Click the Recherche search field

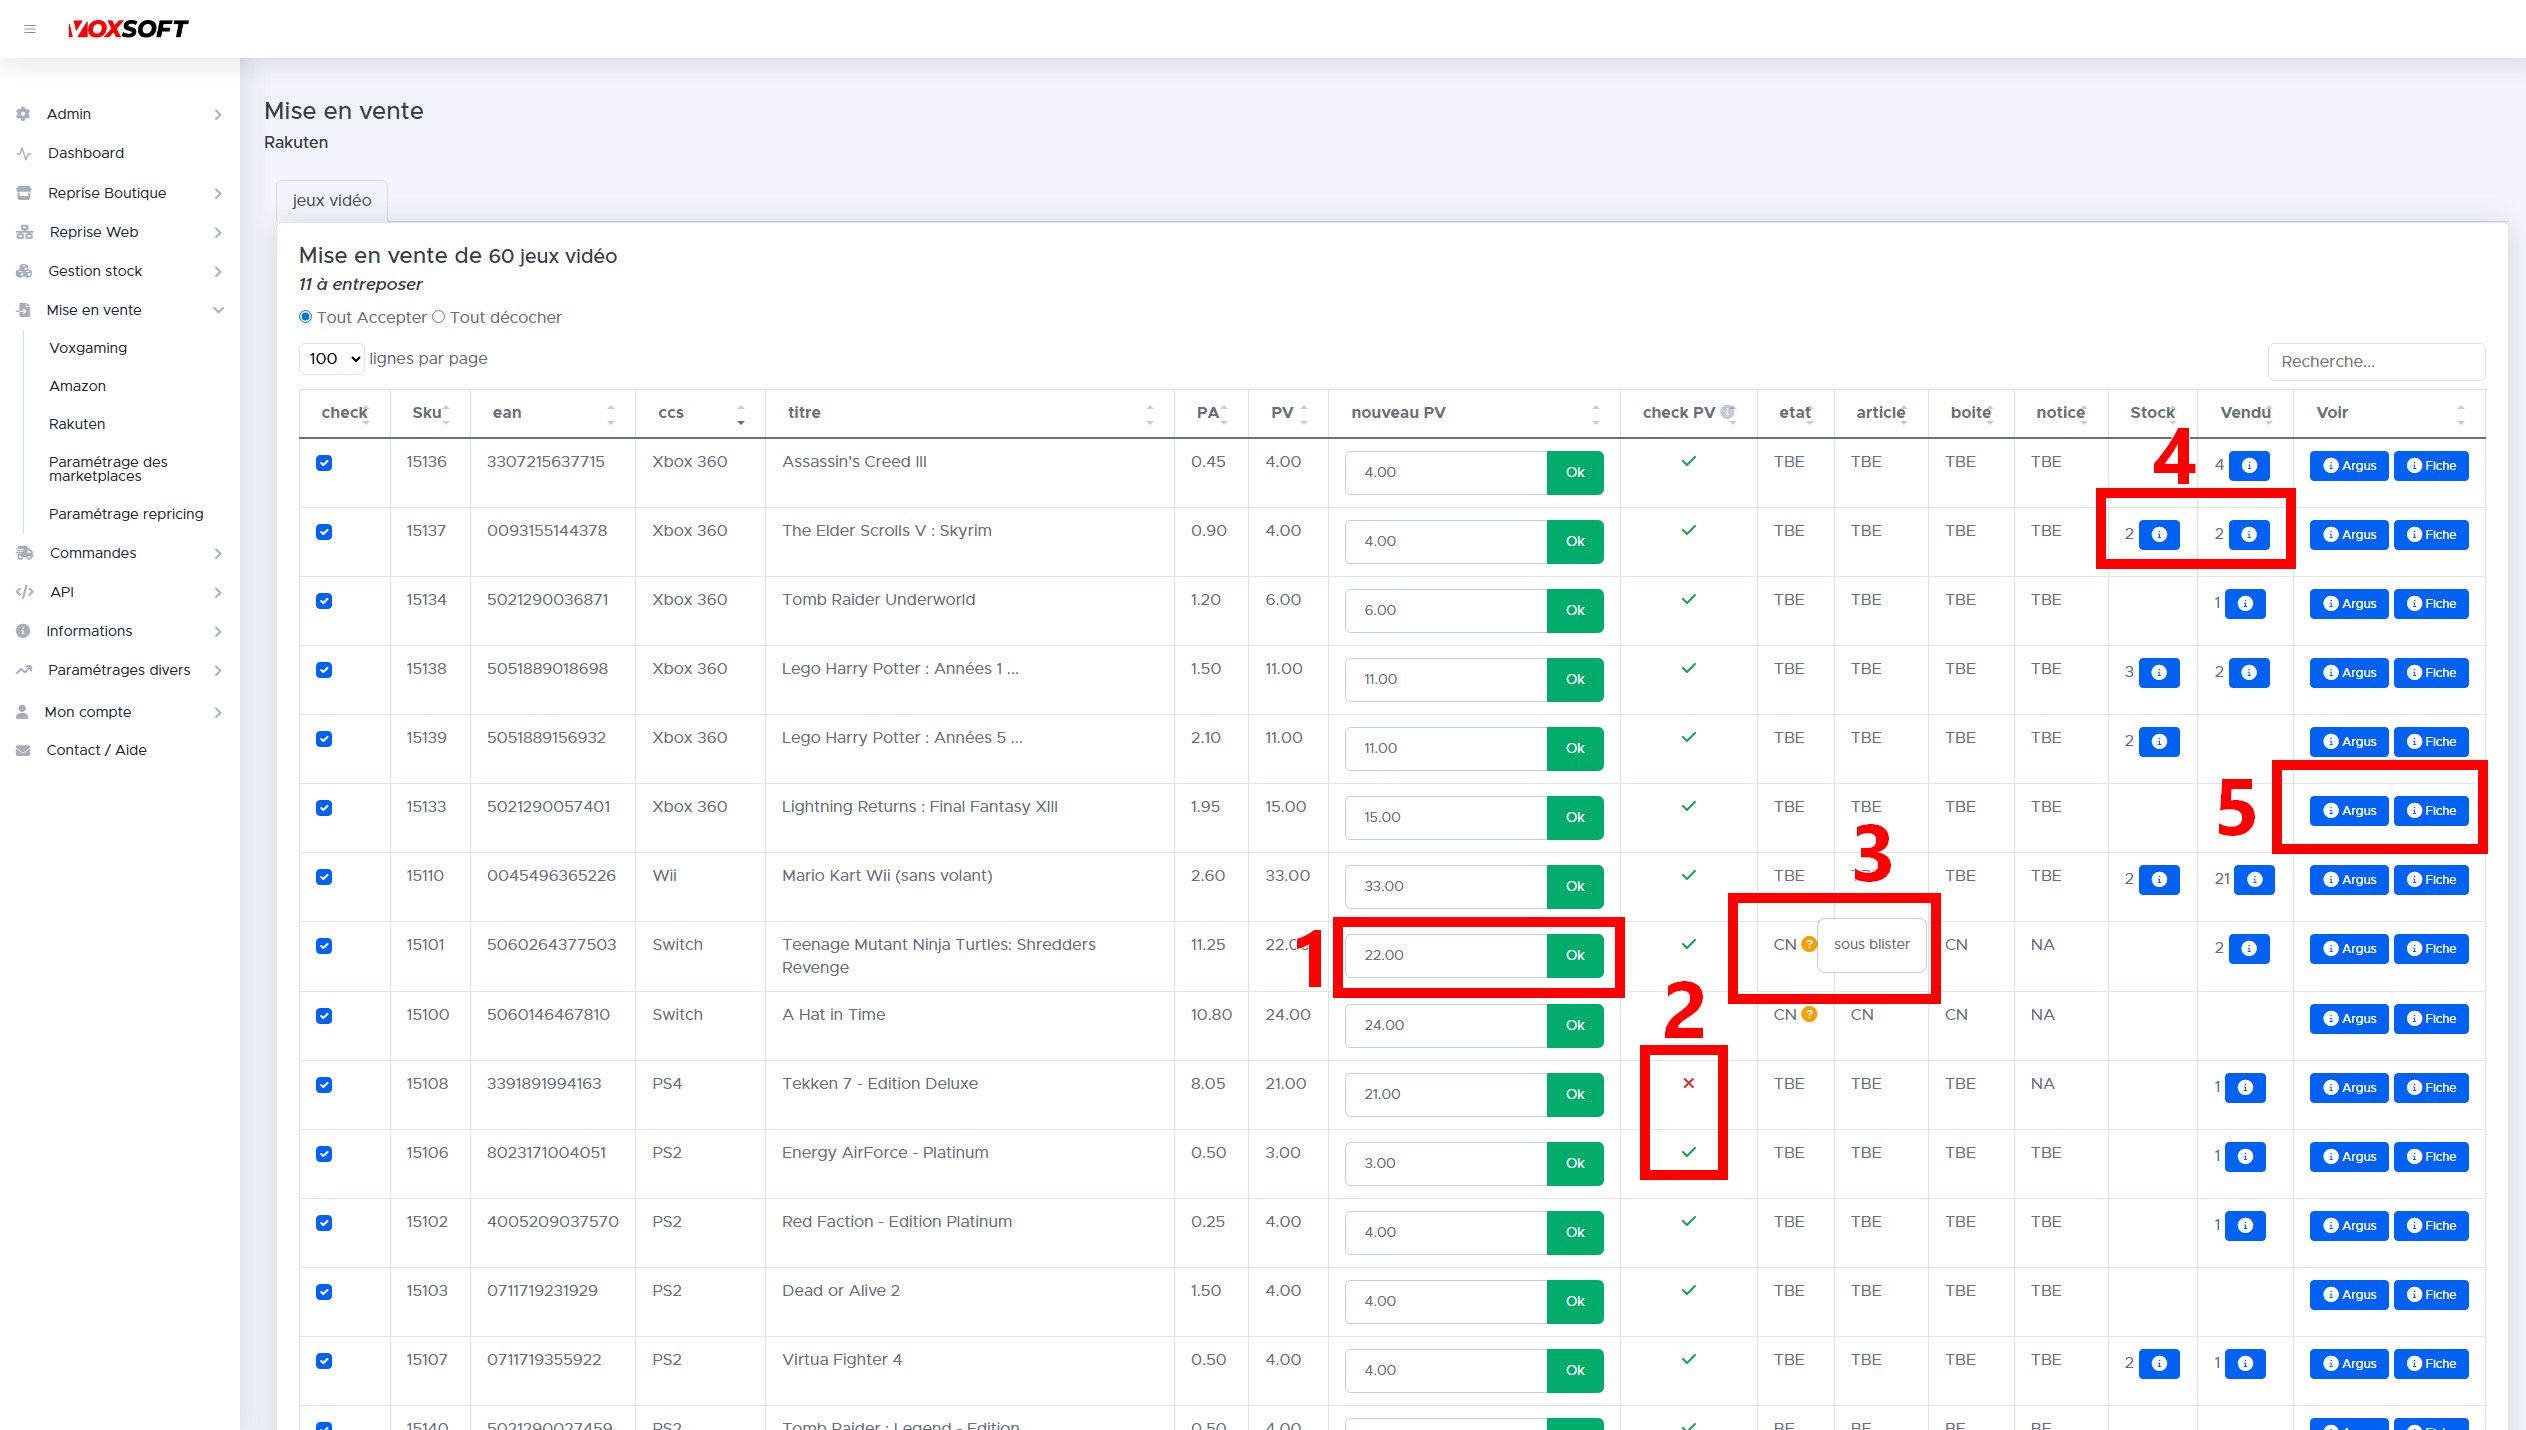(x=2375, y=362)
